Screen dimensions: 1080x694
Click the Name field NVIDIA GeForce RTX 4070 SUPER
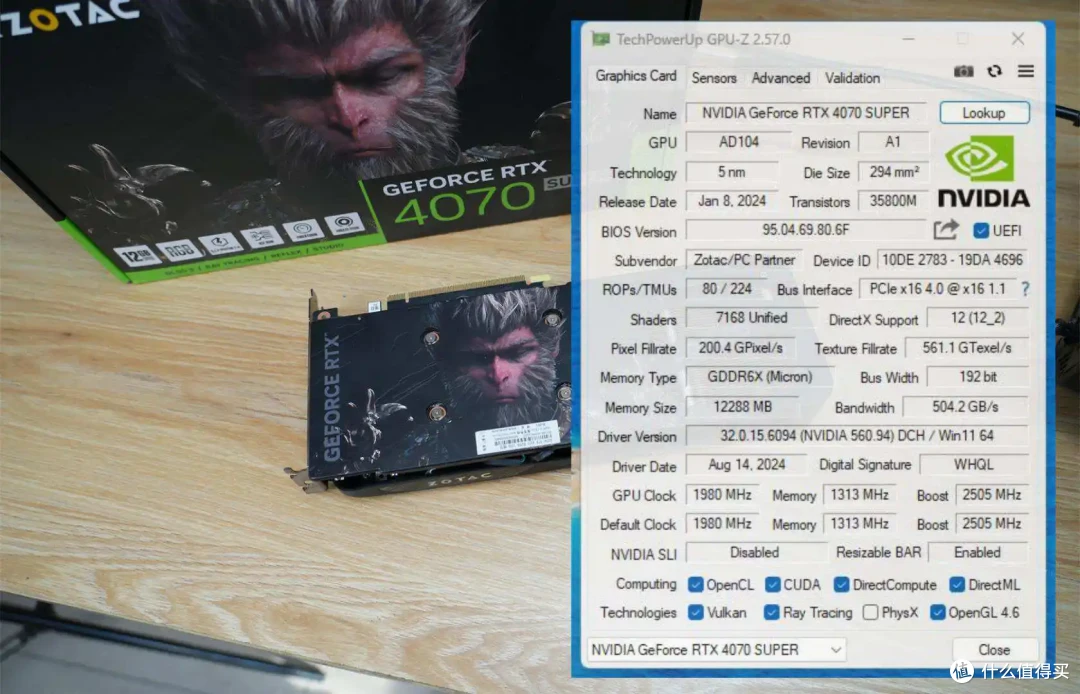pos(806,113)
